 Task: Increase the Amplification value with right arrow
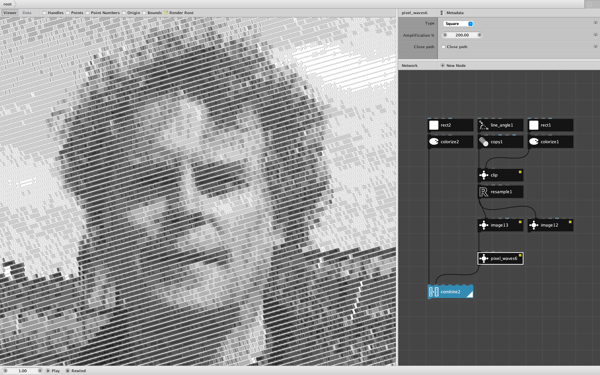click(x=479, y=35)
